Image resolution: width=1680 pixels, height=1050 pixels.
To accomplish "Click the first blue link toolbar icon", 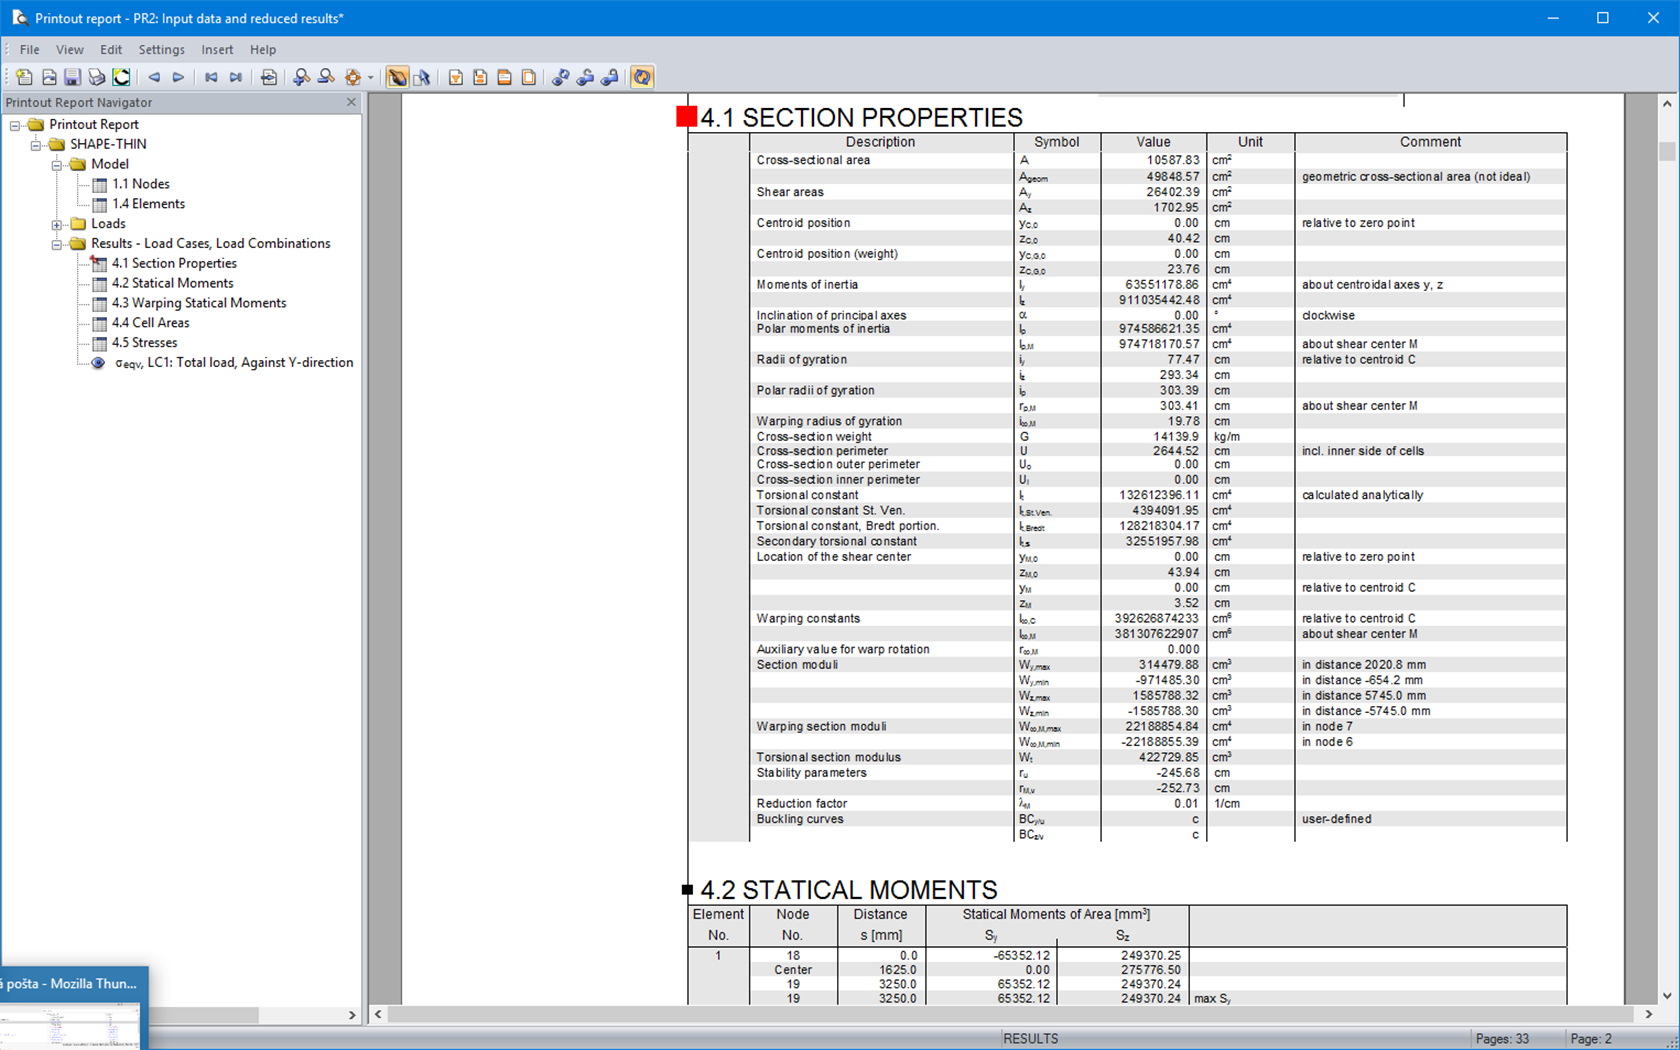I will (x=561, y=77).
